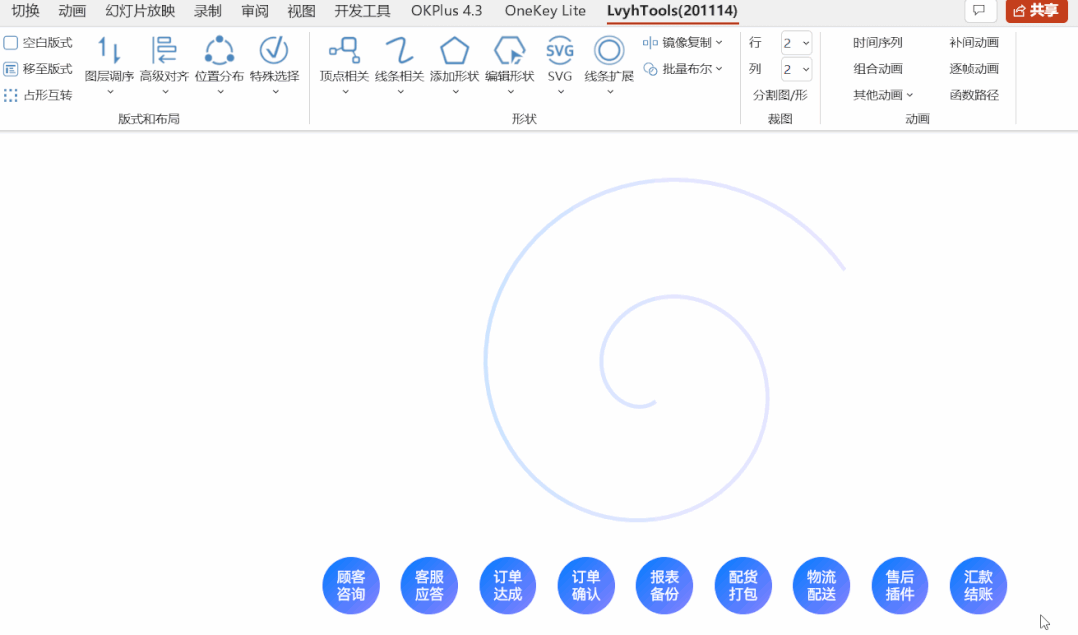Select the LvyhTools(201114) tab
The image size is (1078, 635).
(672, 11)
